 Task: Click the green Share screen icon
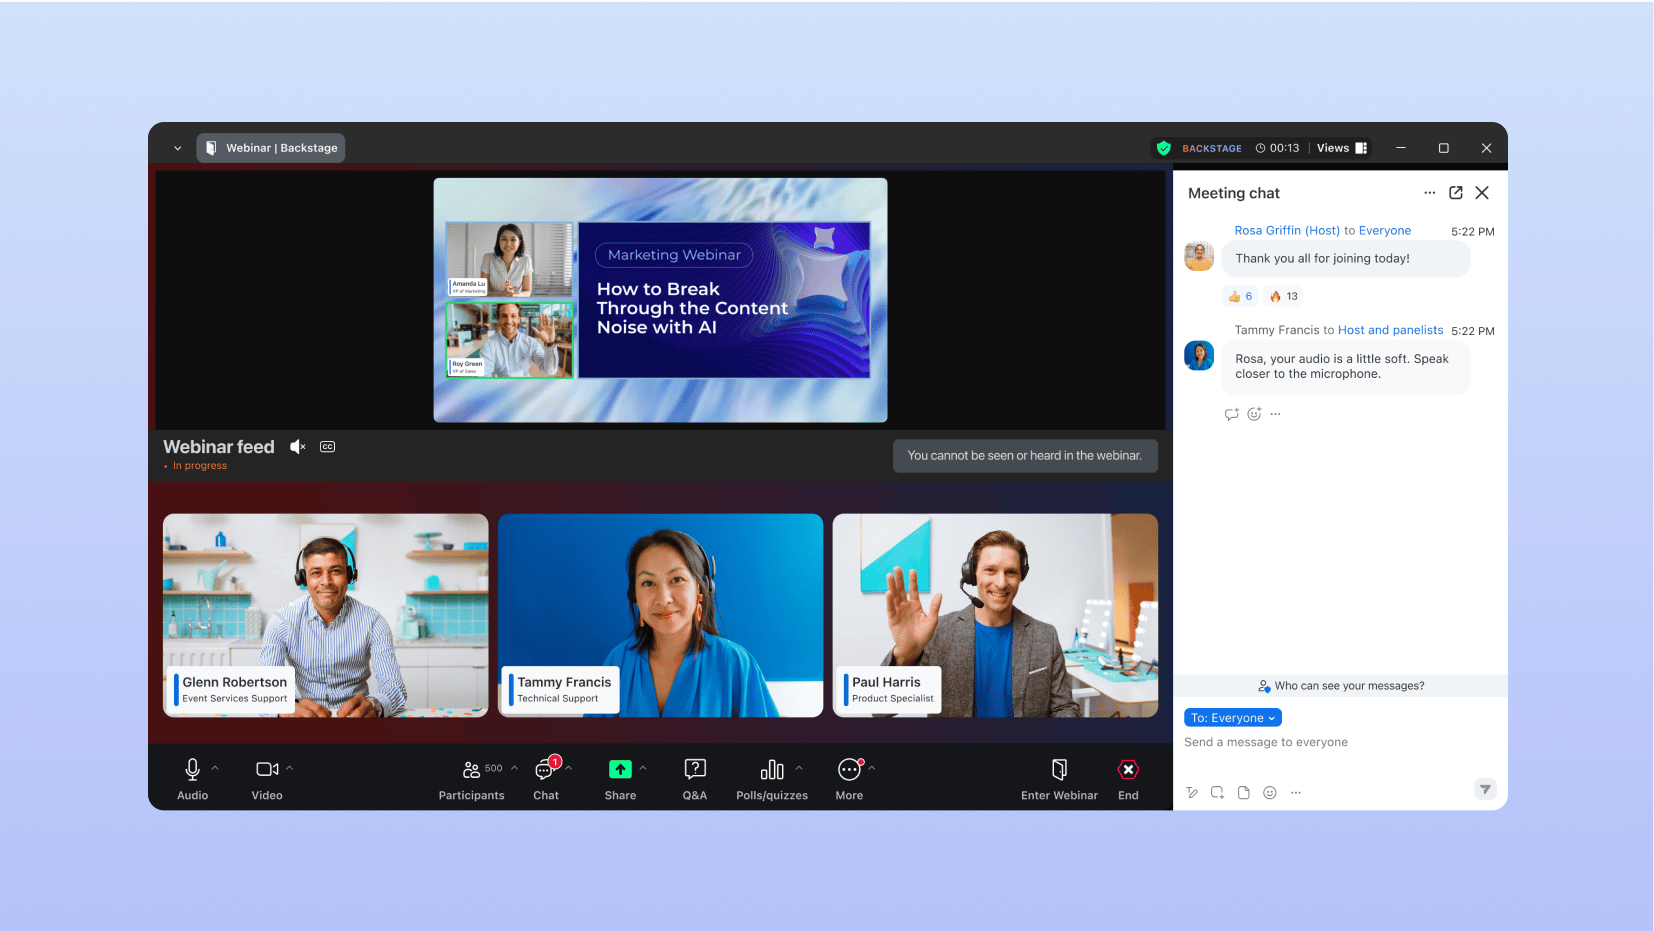(x=620, y=769)
